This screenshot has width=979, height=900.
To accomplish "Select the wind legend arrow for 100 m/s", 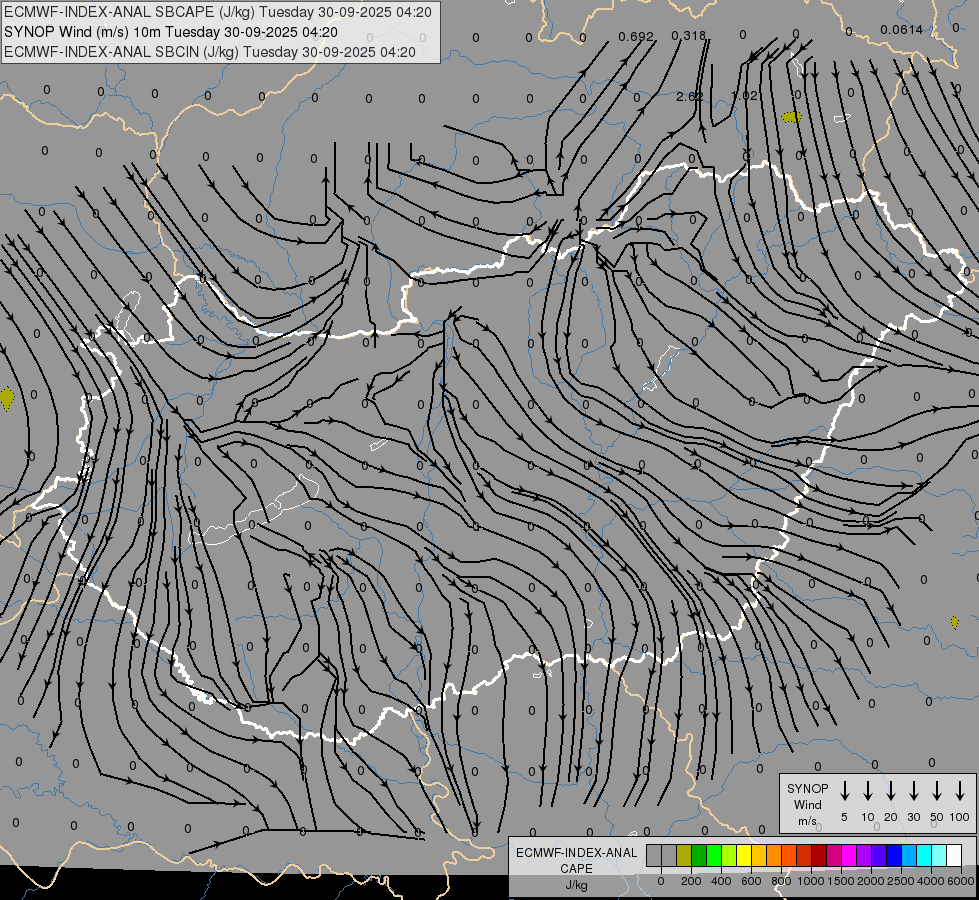I will point(960,791).
